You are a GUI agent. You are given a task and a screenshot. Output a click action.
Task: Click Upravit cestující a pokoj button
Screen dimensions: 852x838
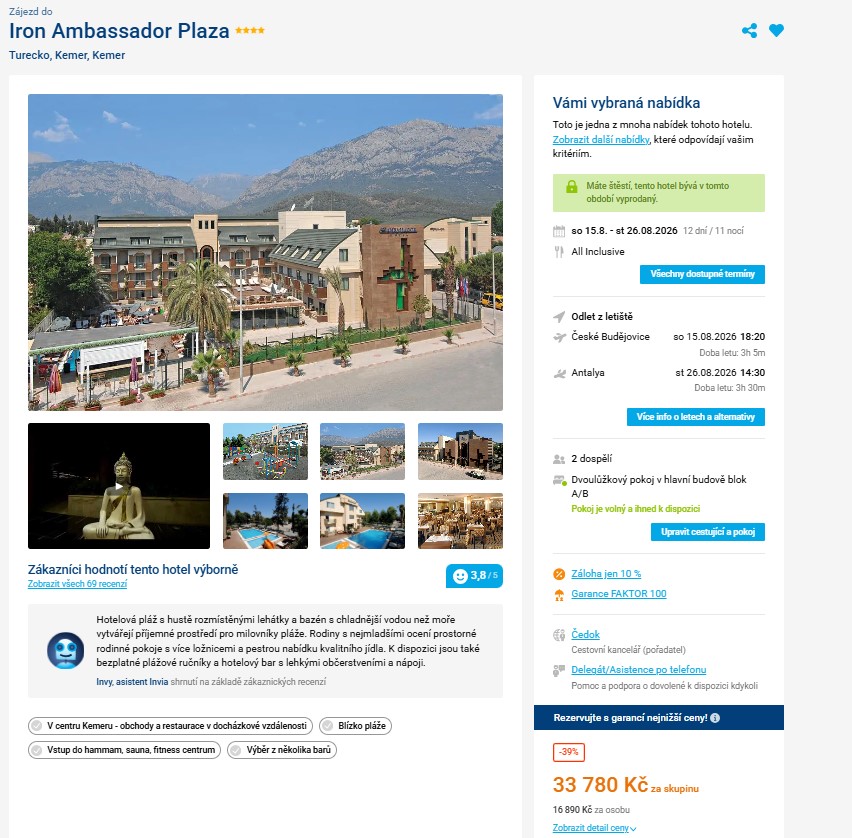[707, 531]
